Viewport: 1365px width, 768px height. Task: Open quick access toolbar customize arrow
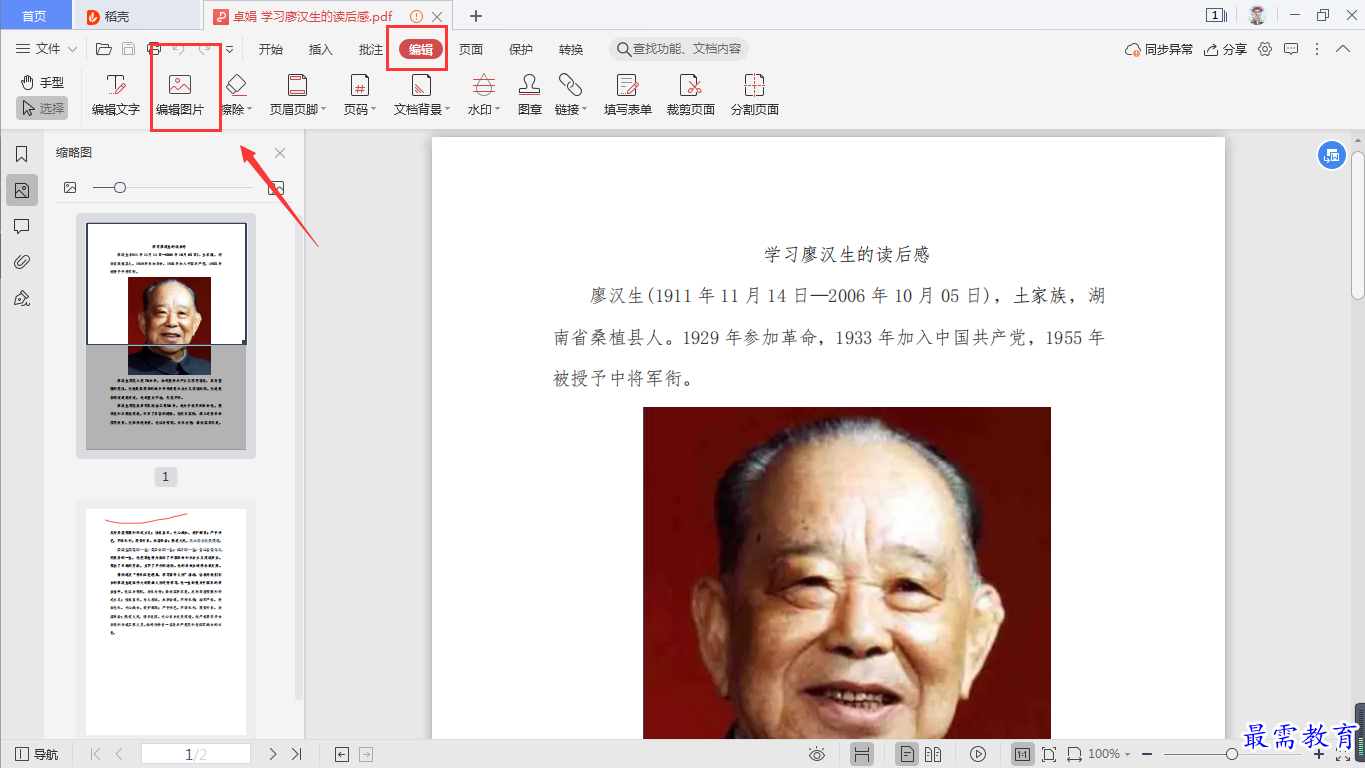click(x=229, y=49)
